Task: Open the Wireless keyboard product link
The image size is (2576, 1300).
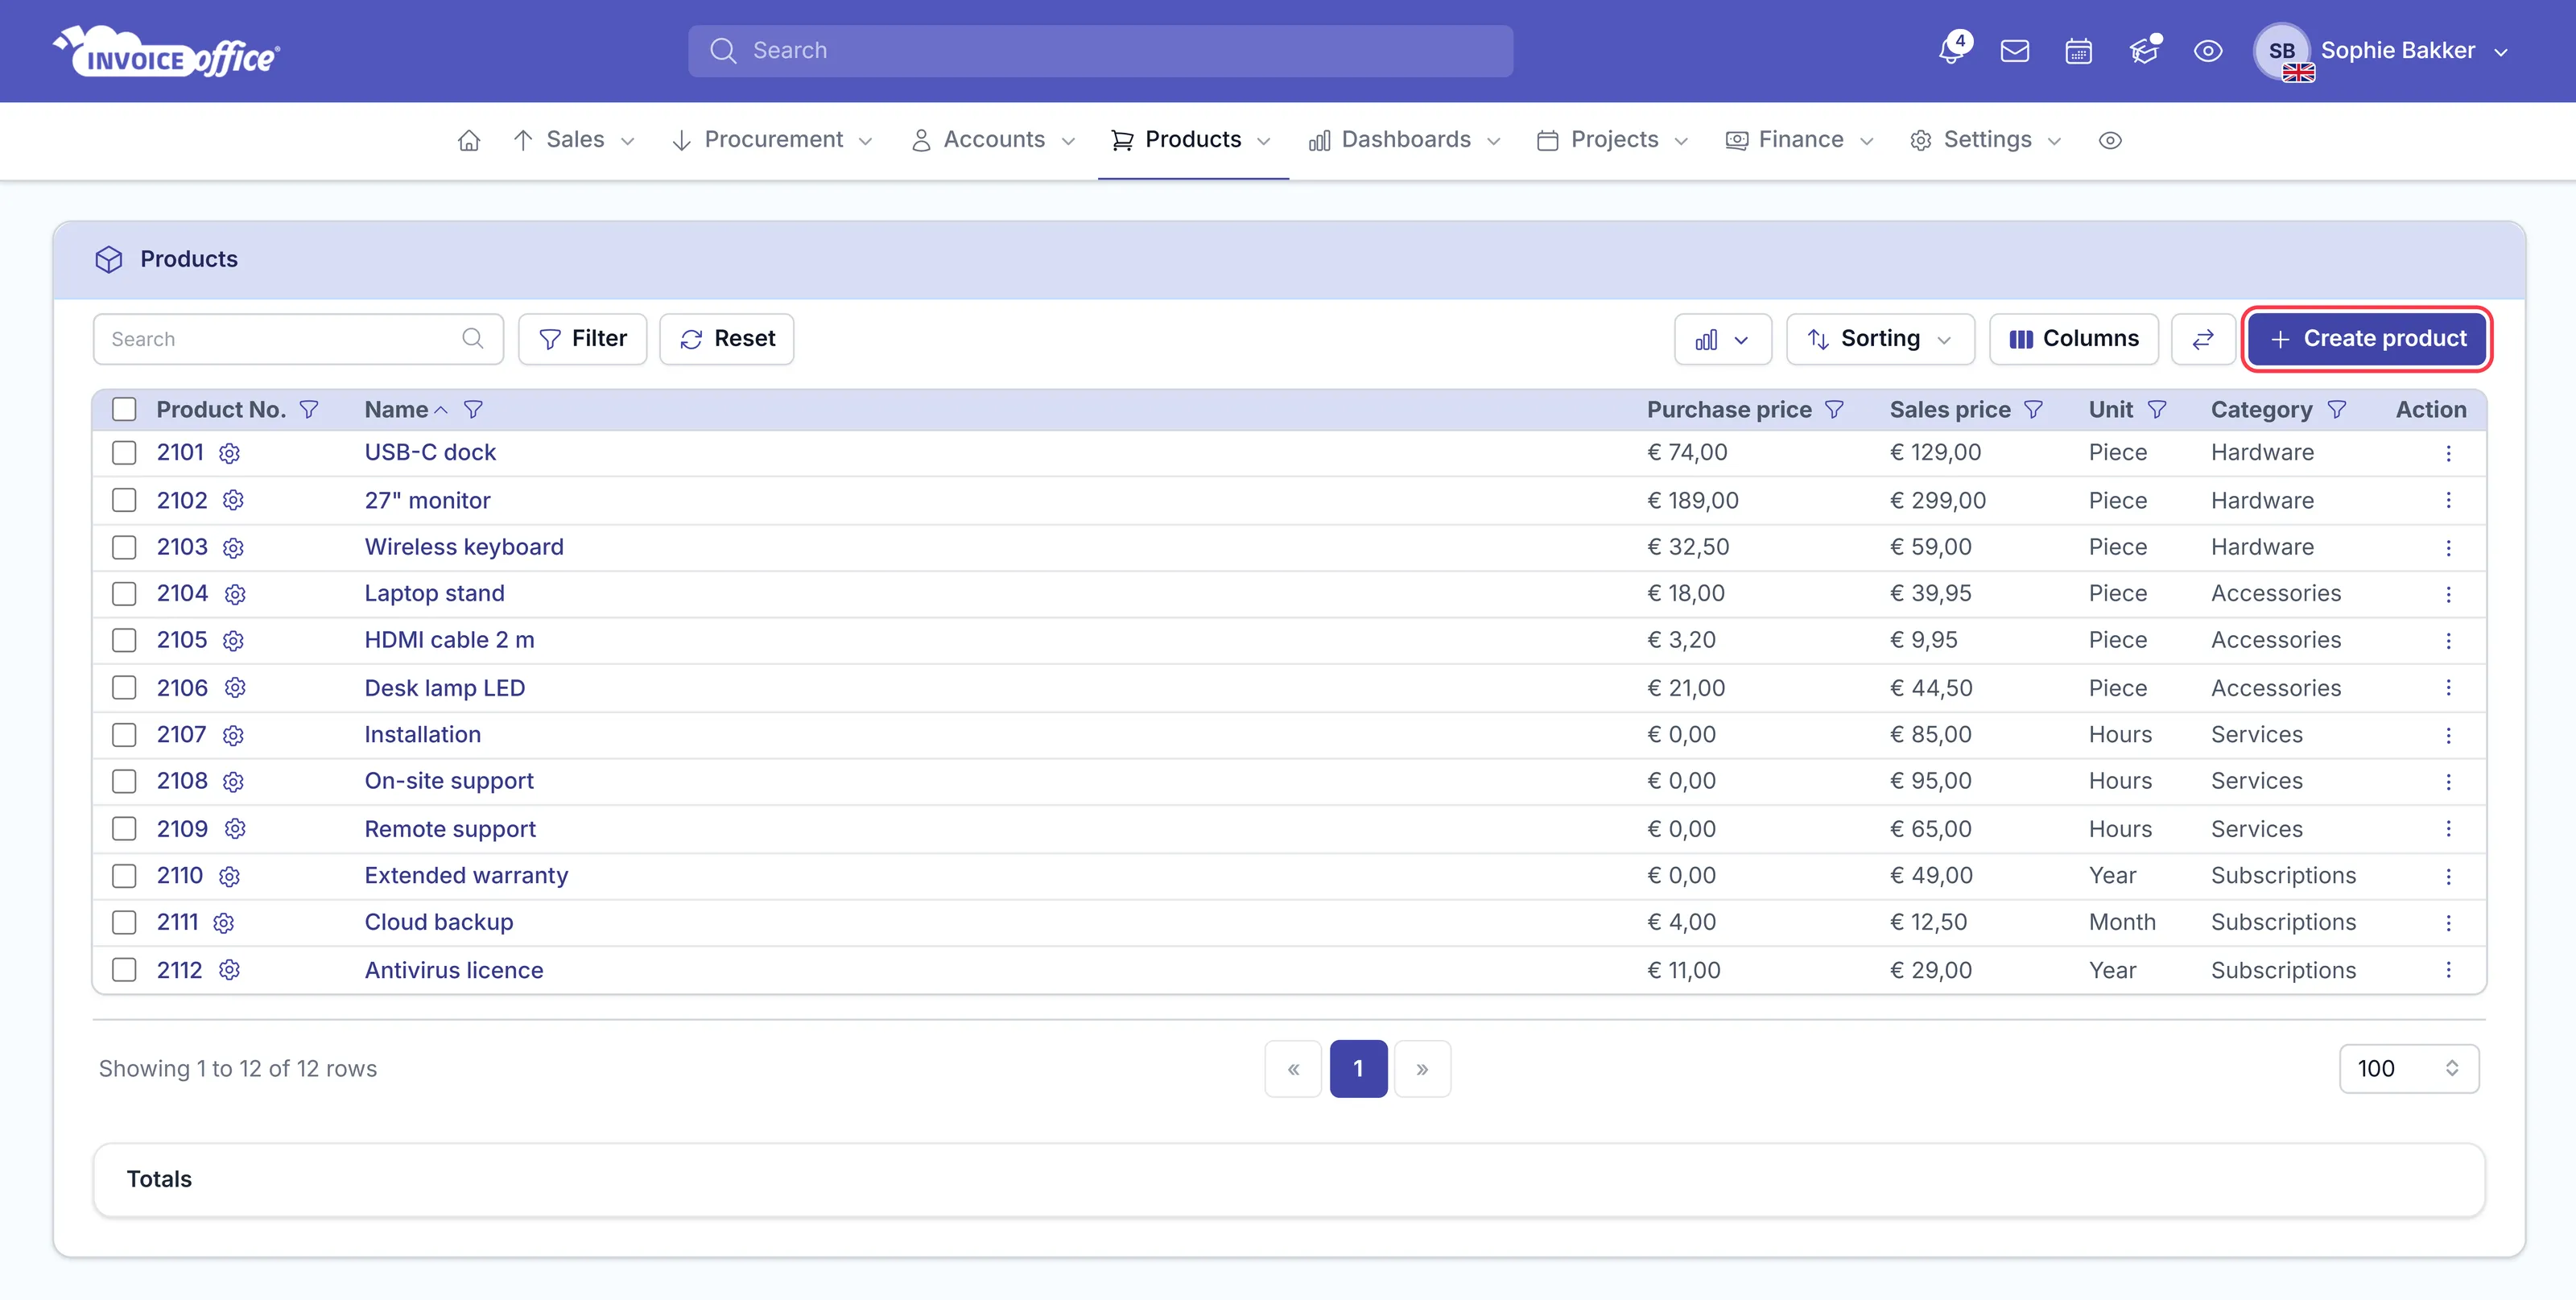Action: coord(464,547)
